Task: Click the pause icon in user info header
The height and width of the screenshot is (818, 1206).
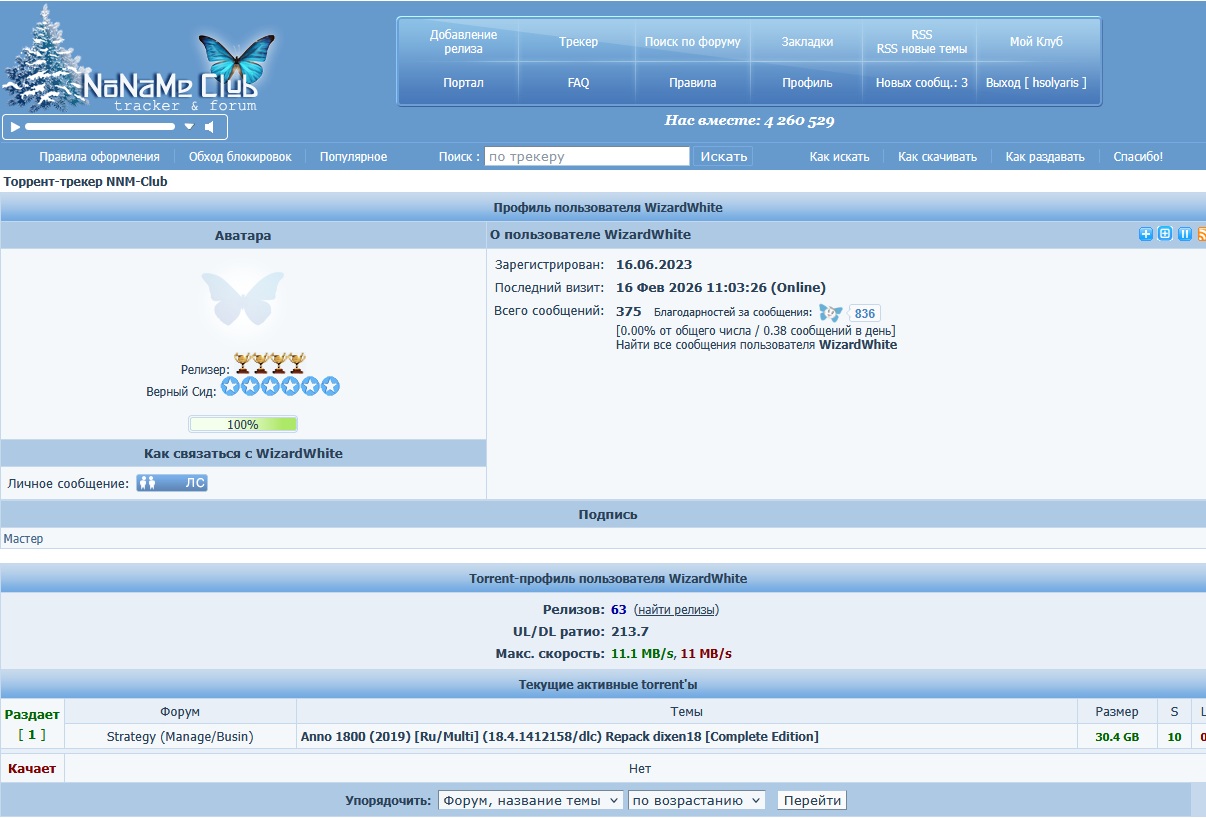Action: (x=1185, y=234)
